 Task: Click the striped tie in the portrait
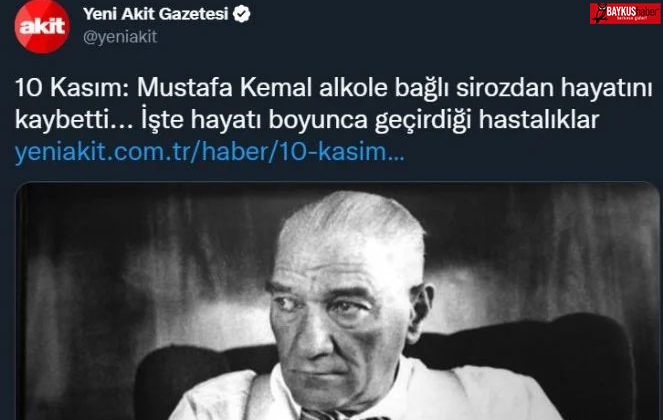coord(326,414)
